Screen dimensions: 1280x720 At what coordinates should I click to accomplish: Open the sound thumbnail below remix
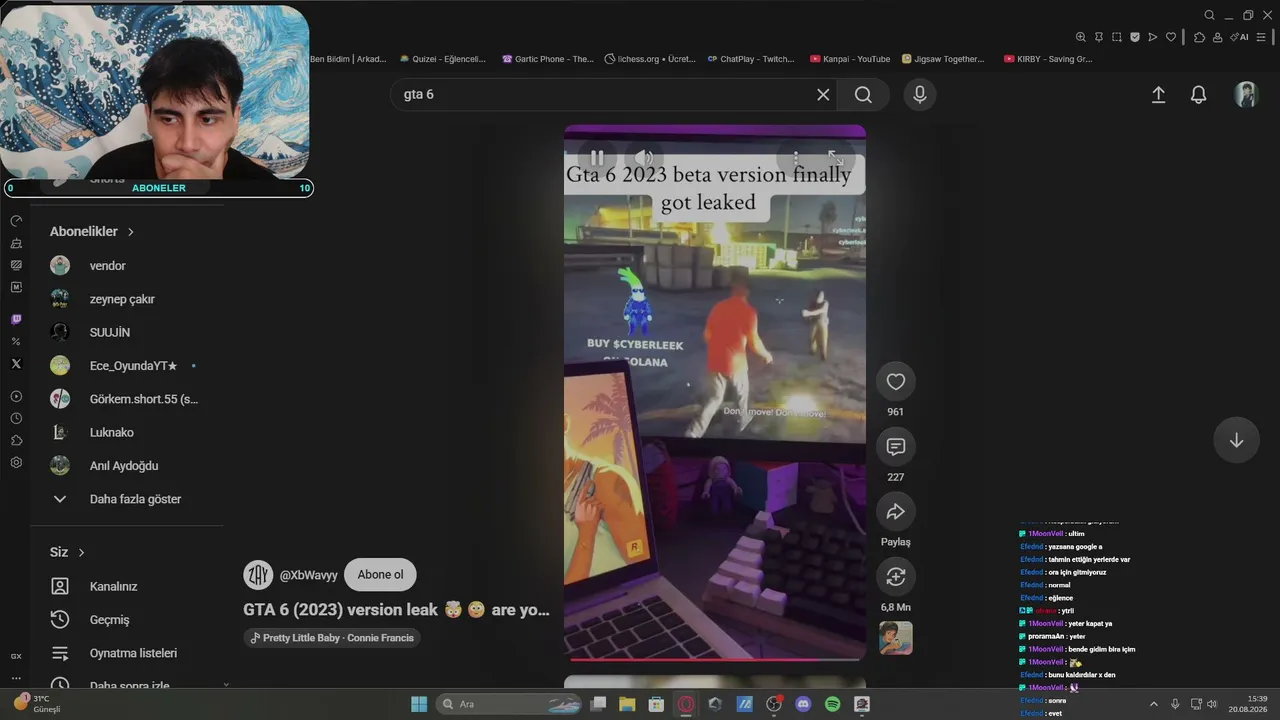click(x=896, y=638)
